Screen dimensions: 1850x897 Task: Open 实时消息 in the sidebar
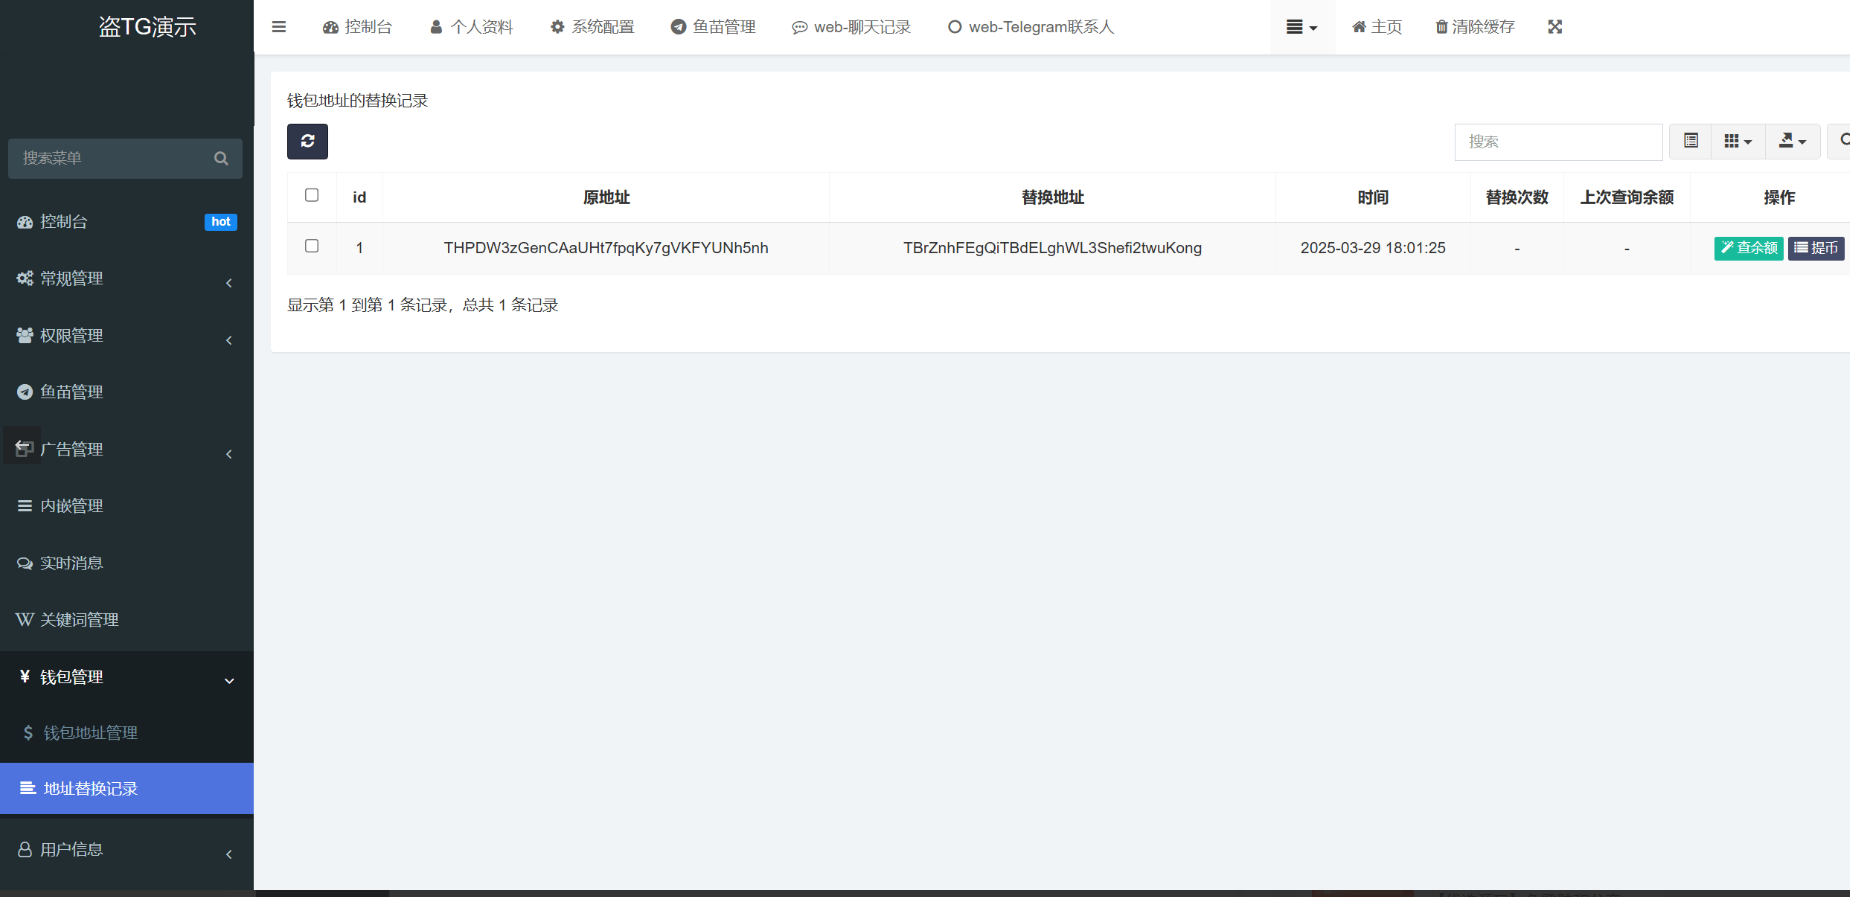pos(126,564)
